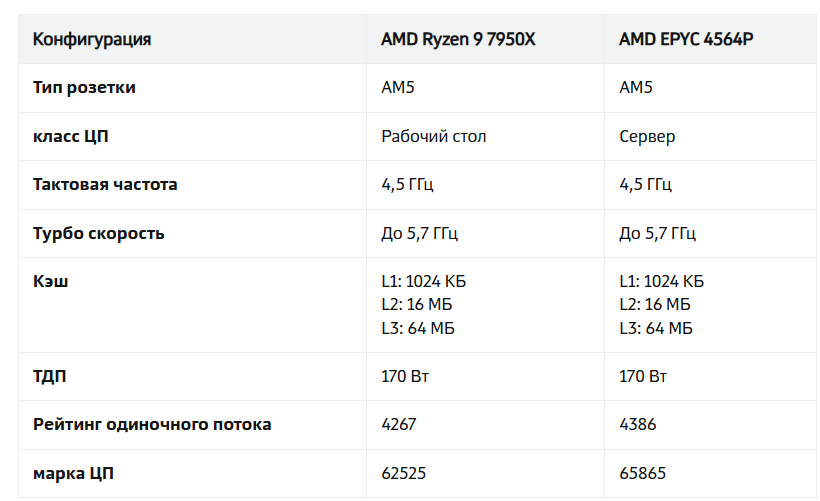Click the EPYC L3: 64 МБ cache line

[656, 328]
